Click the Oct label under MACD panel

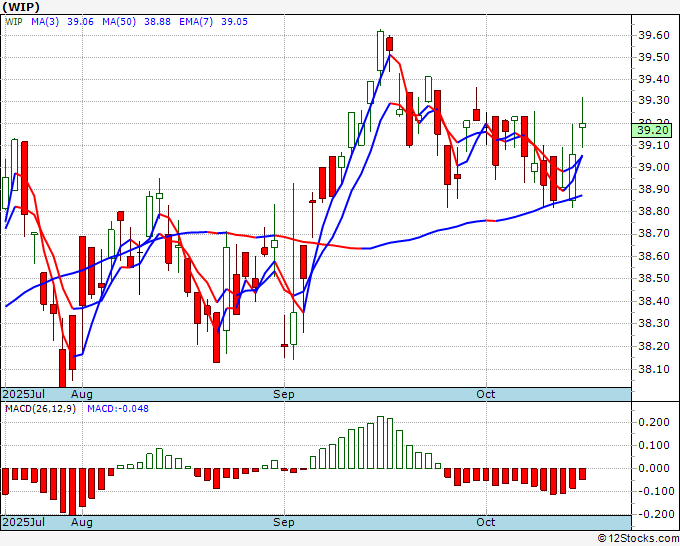486,522
